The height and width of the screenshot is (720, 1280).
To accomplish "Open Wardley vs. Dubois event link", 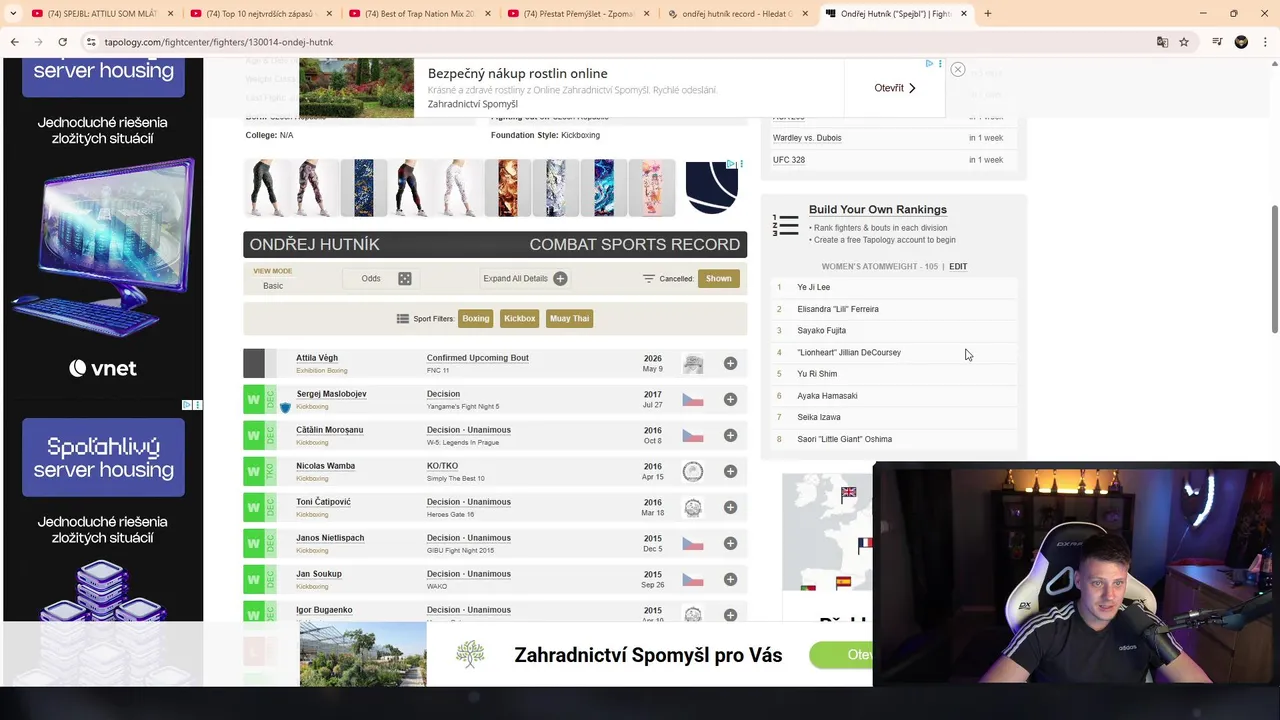I will pos(807,138).
